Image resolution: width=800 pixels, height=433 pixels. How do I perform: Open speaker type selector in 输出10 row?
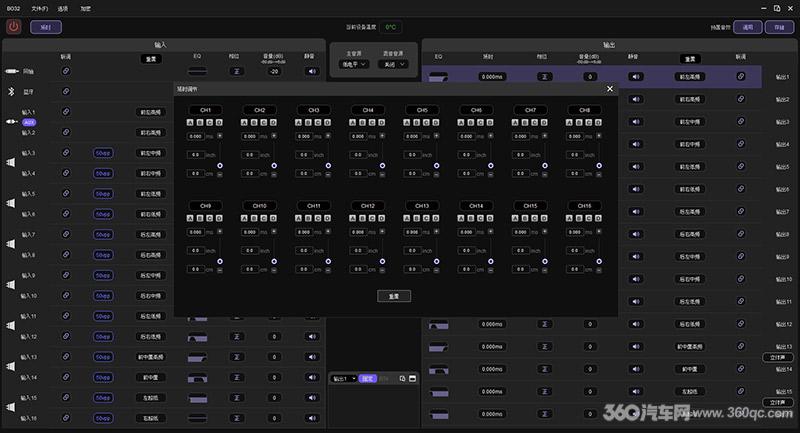click(x=690, y=279)
